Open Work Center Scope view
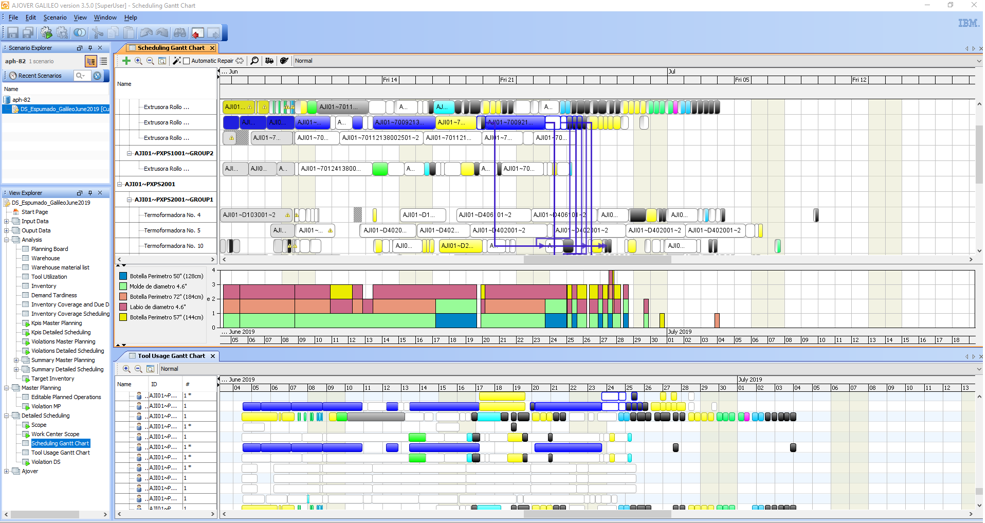 [x=55, y=434]
